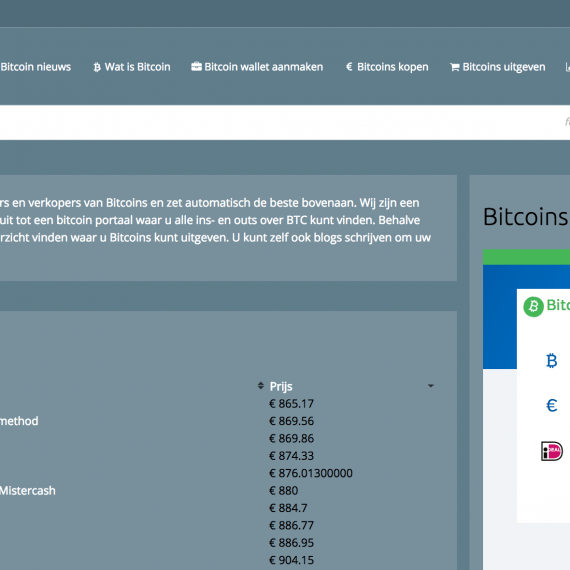The image size is (570, 570).
Task: Select the price € 886.77
Action: (291, 526)
